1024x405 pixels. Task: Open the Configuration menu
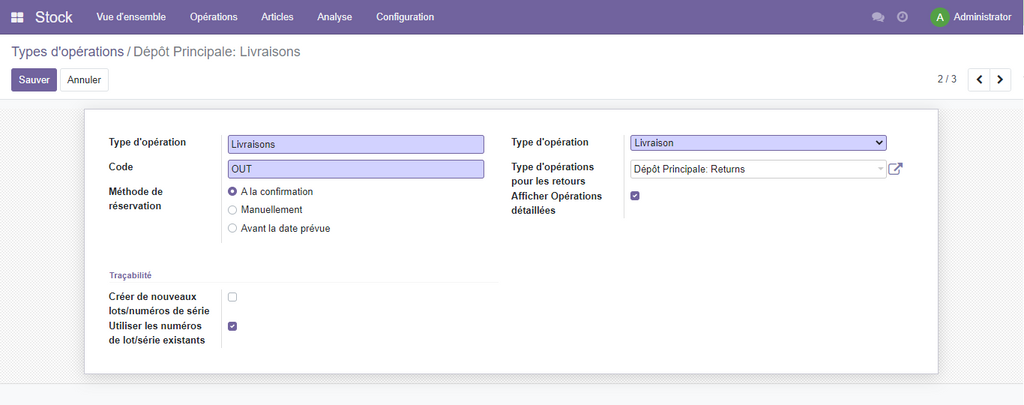click(x=405, y=17)
